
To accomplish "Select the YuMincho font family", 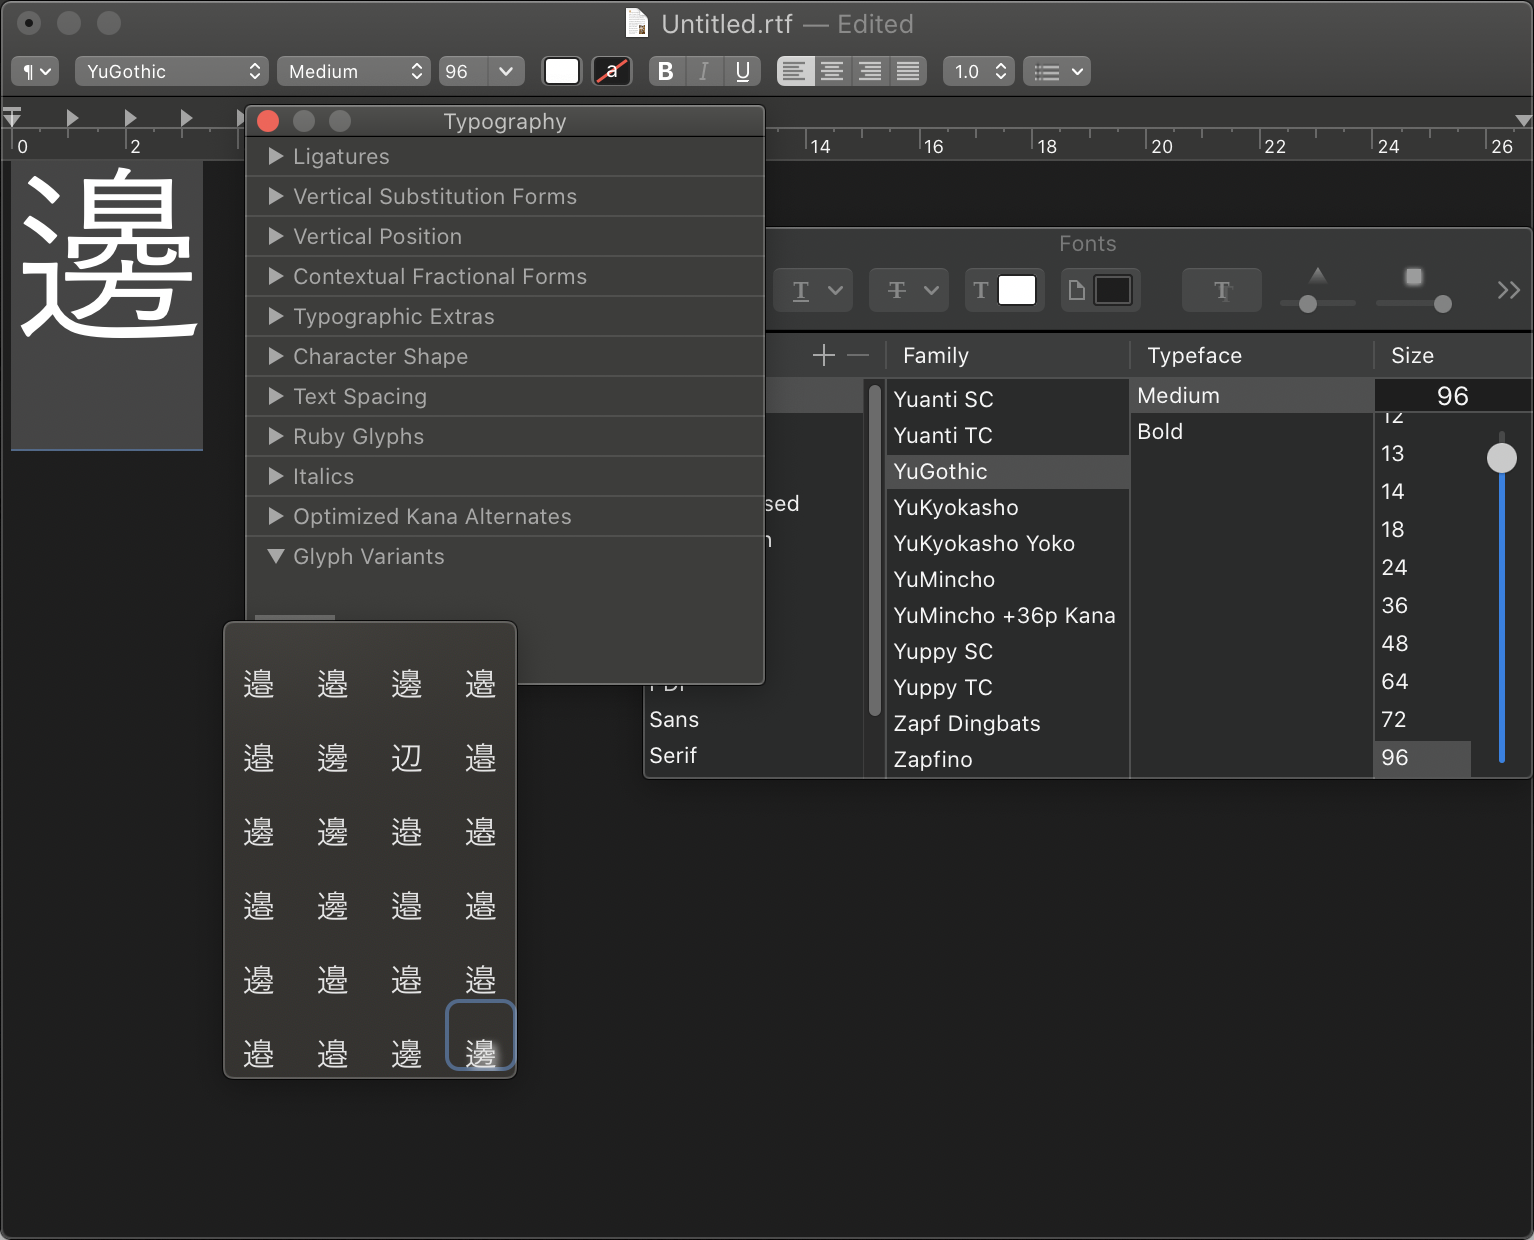I will coord(944,579).
